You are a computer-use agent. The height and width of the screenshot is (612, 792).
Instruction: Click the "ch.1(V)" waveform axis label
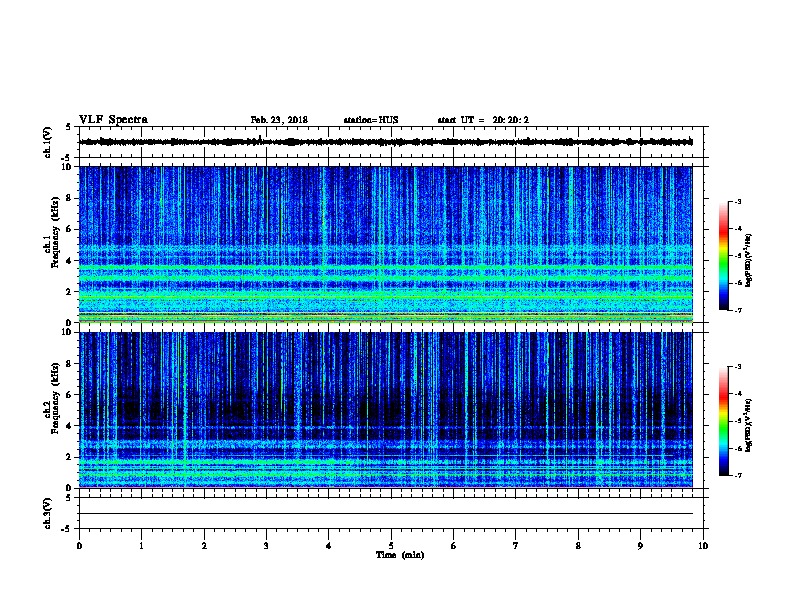click(48, 142)
